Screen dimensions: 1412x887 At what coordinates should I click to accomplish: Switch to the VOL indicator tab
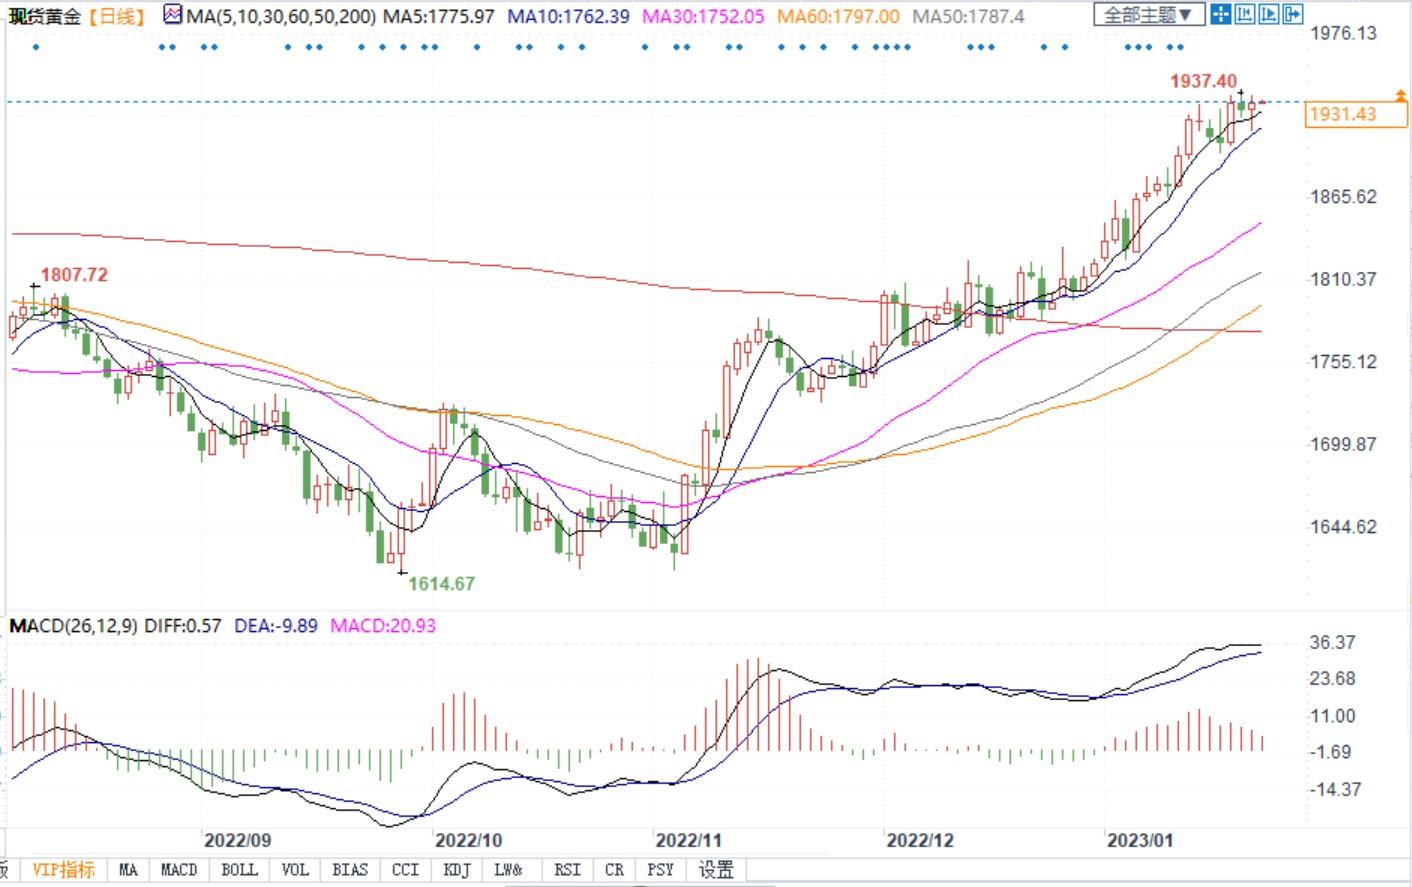tap(294, 870)
